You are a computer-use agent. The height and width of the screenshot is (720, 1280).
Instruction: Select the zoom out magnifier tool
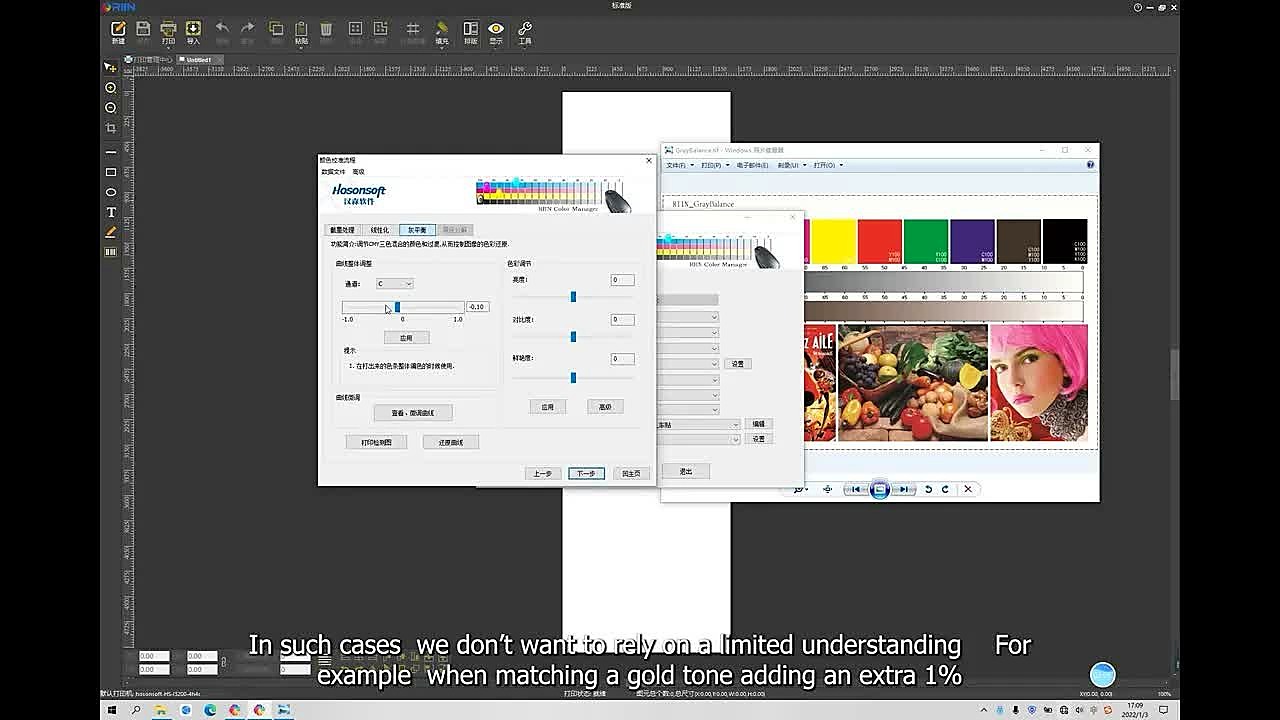pyautogui.click(x=111, y=108)
